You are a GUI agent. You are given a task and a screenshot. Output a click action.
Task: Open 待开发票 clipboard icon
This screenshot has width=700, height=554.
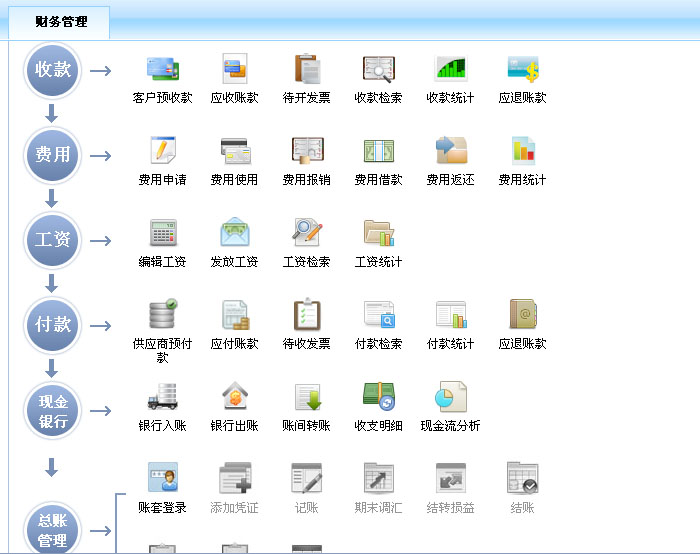[x=306, y=70]
